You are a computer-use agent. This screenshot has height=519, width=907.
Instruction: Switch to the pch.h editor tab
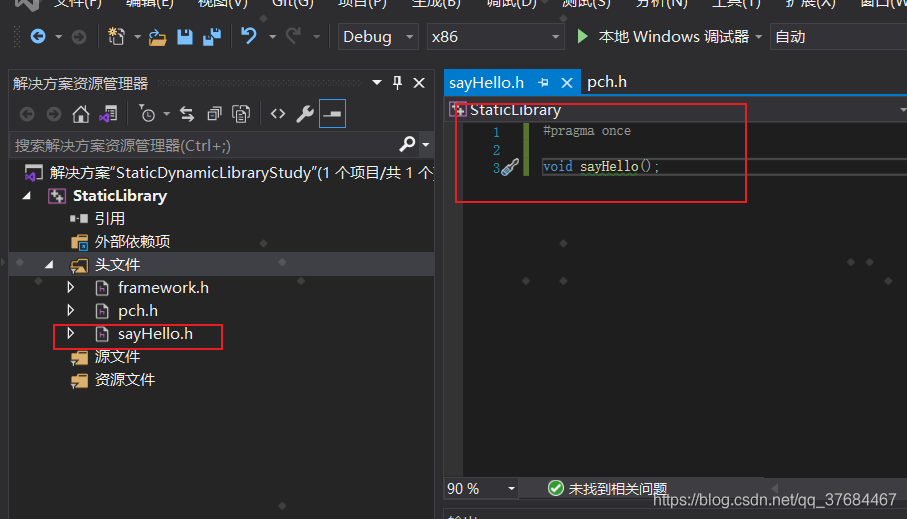(606, 82)
